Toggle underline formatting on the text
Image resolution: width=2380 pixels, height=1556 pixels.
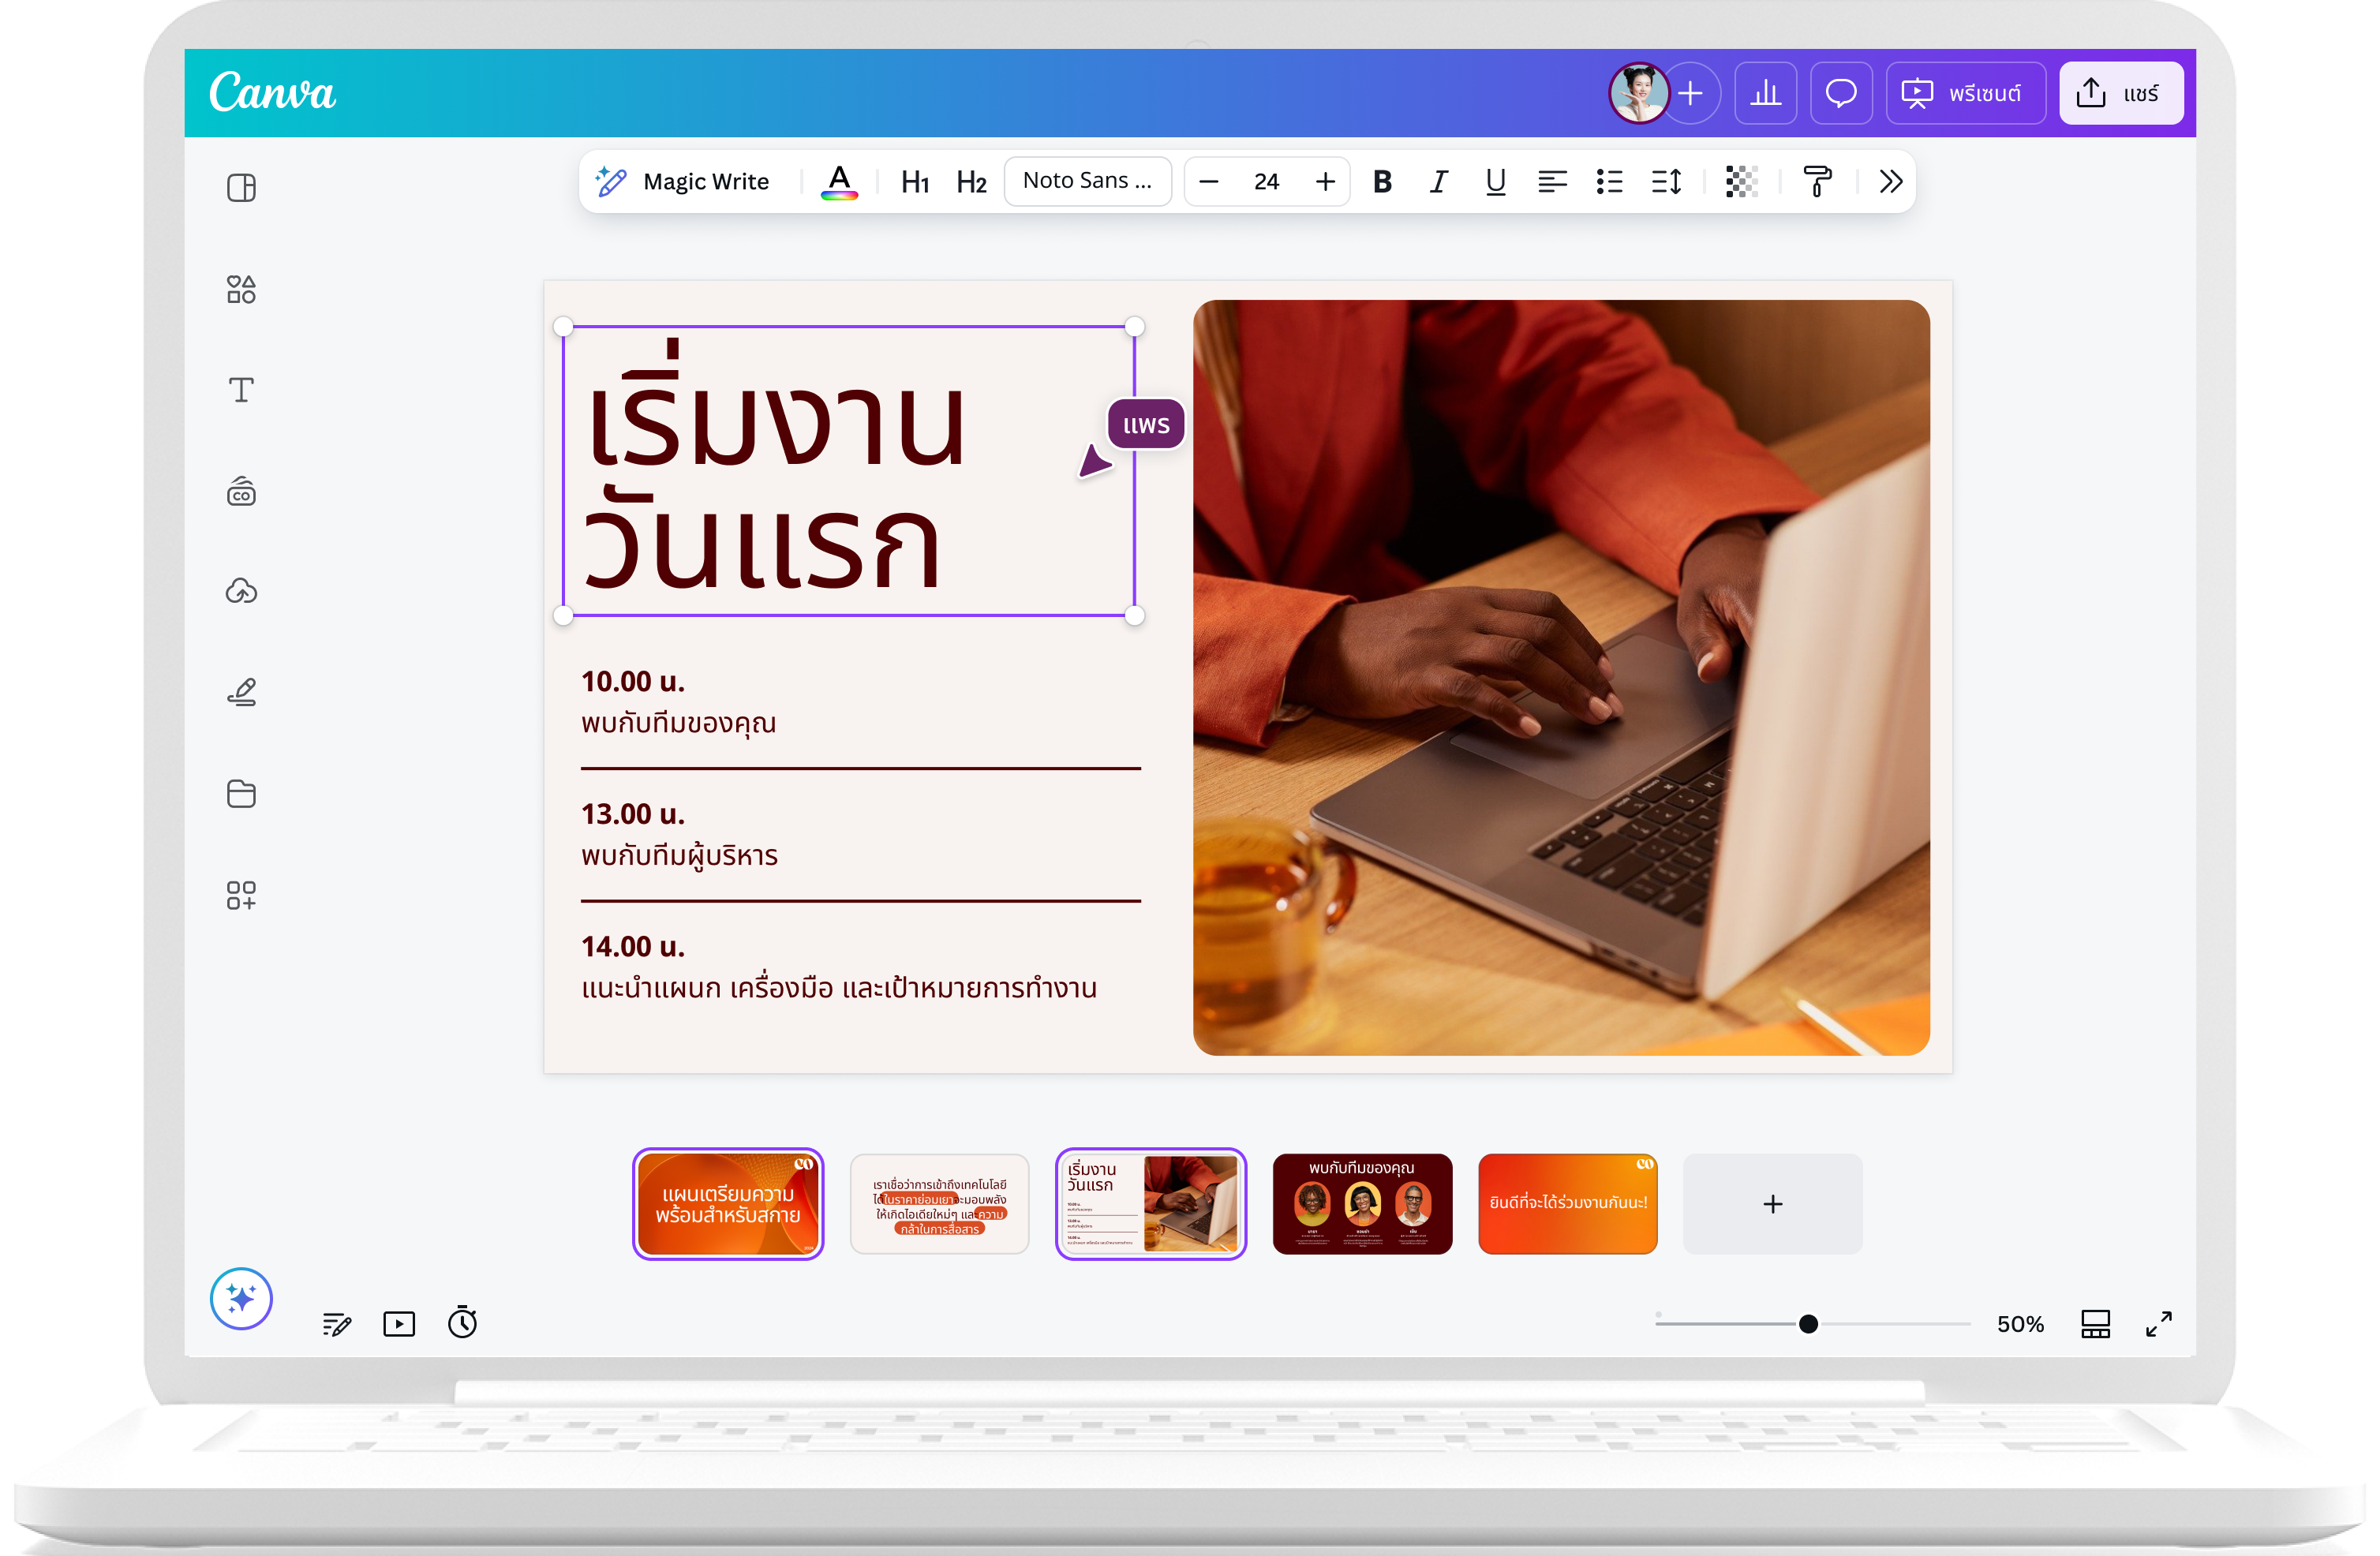1495,182
